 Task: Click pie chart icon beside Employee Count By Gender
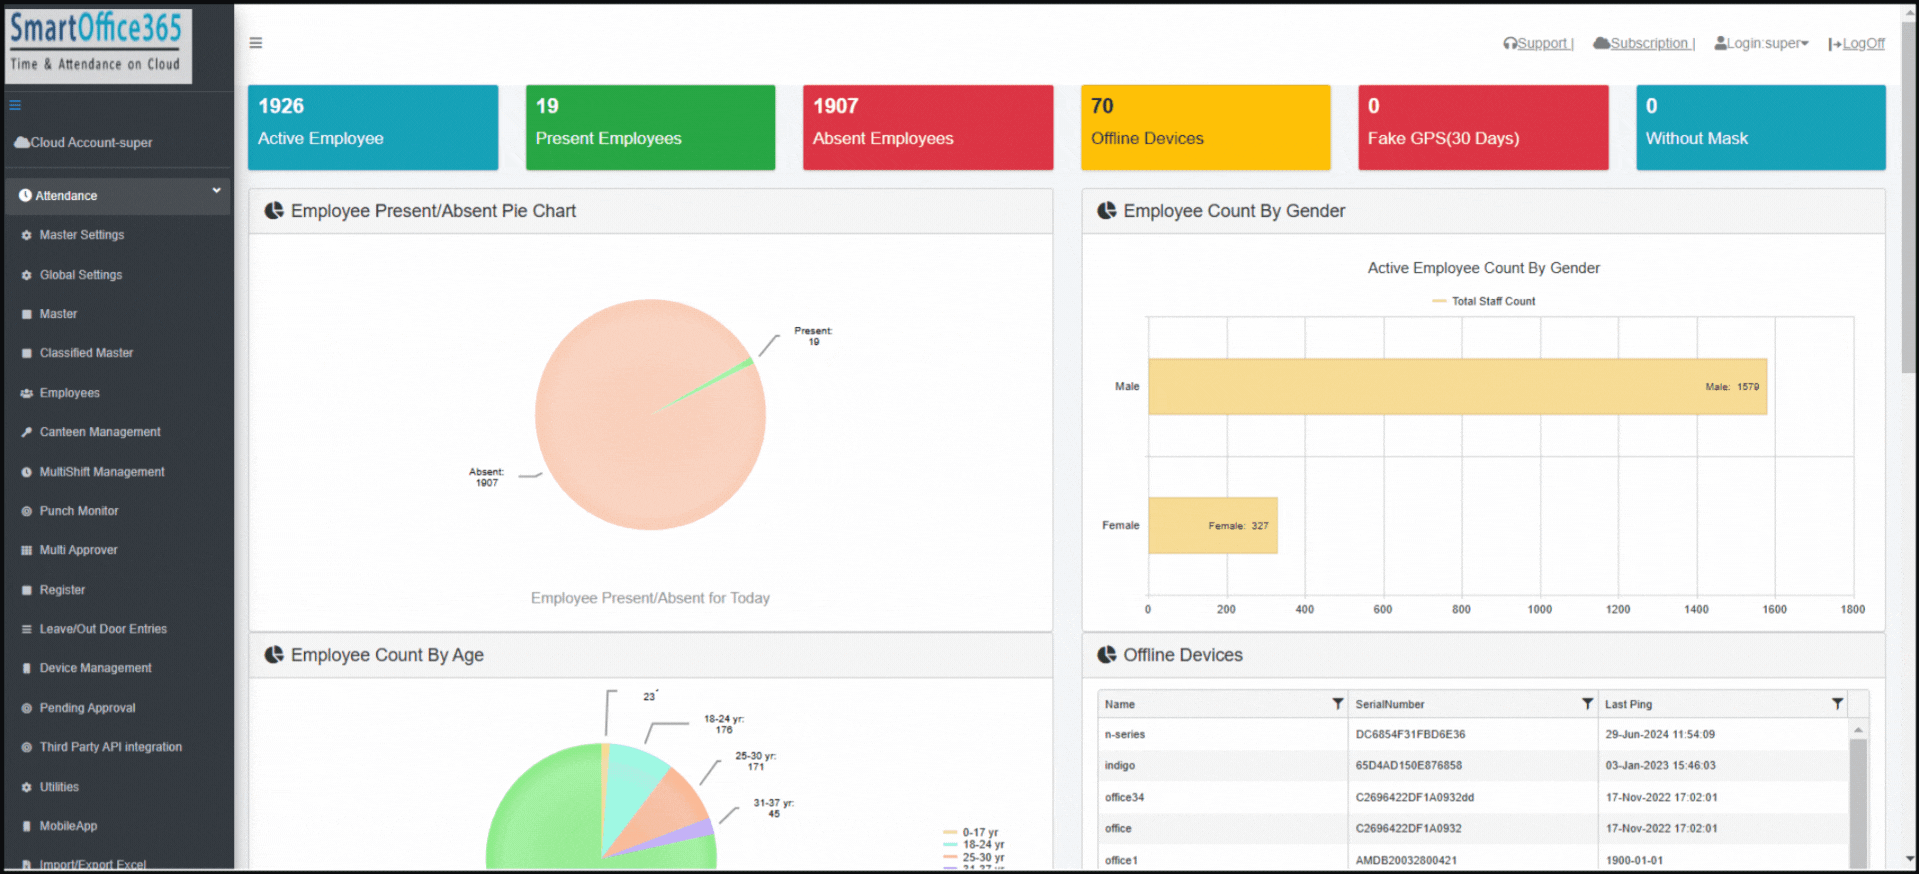tap(1106, 211)
